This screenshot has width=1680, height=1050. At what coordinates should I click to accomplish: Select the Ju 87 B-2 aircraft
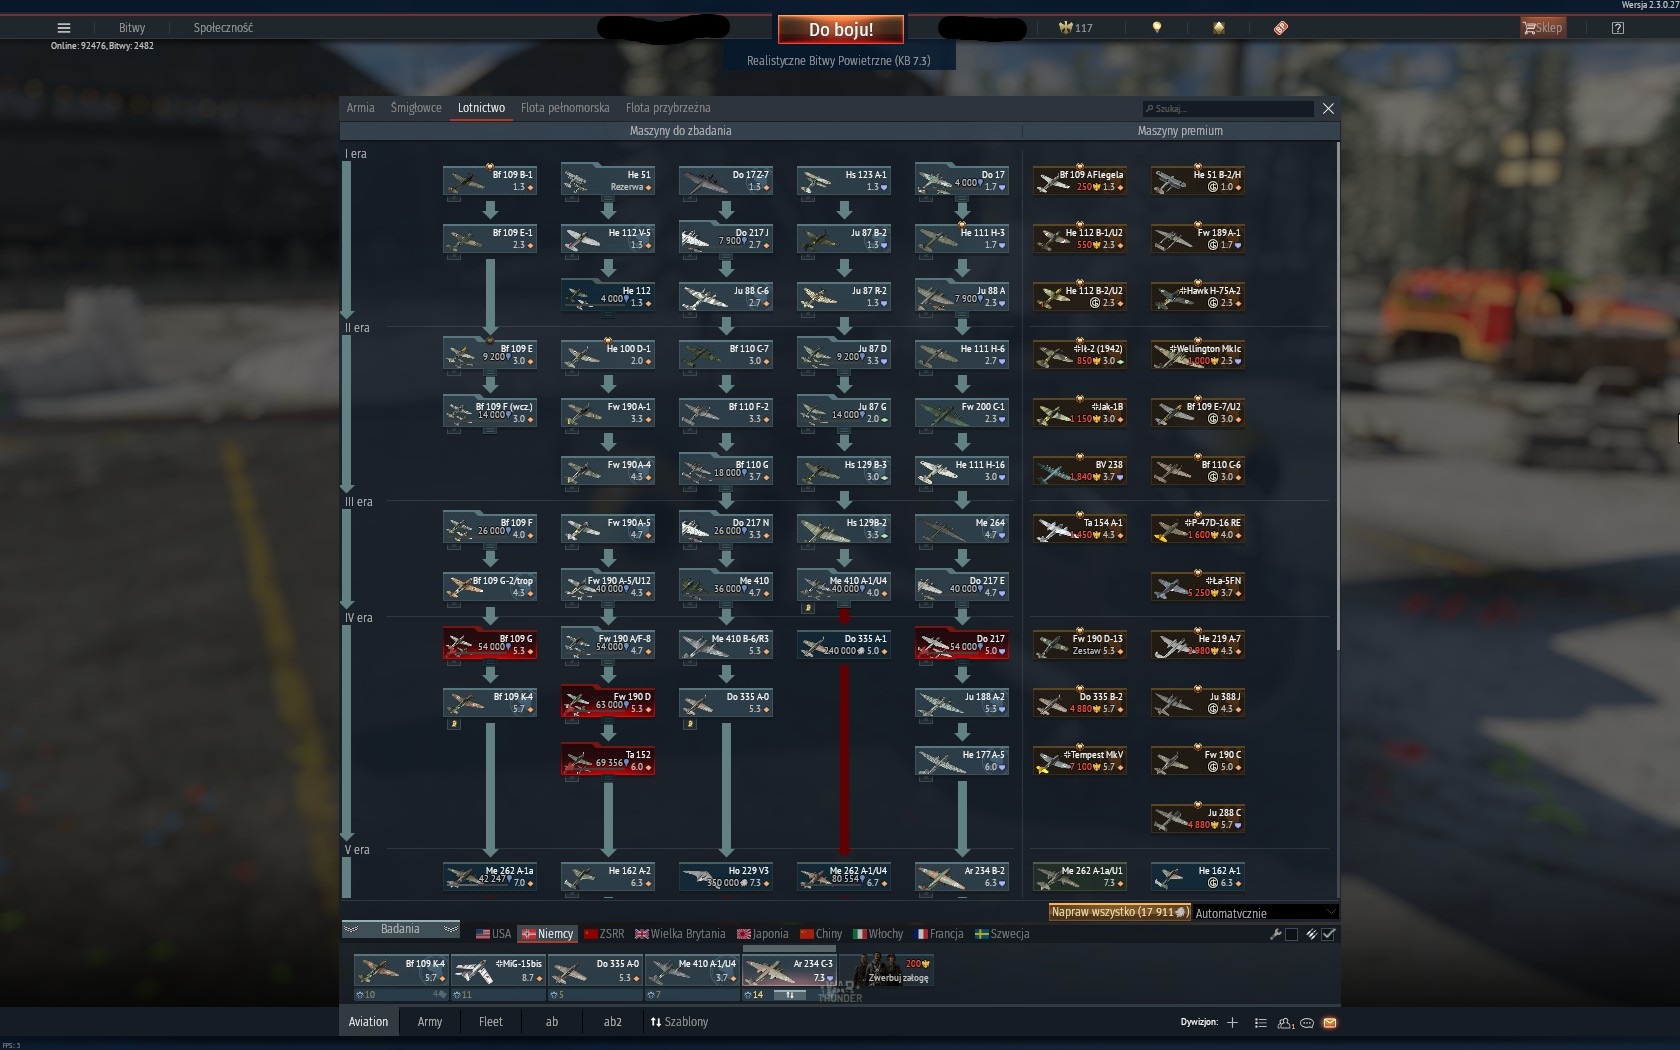pos(844,238)
